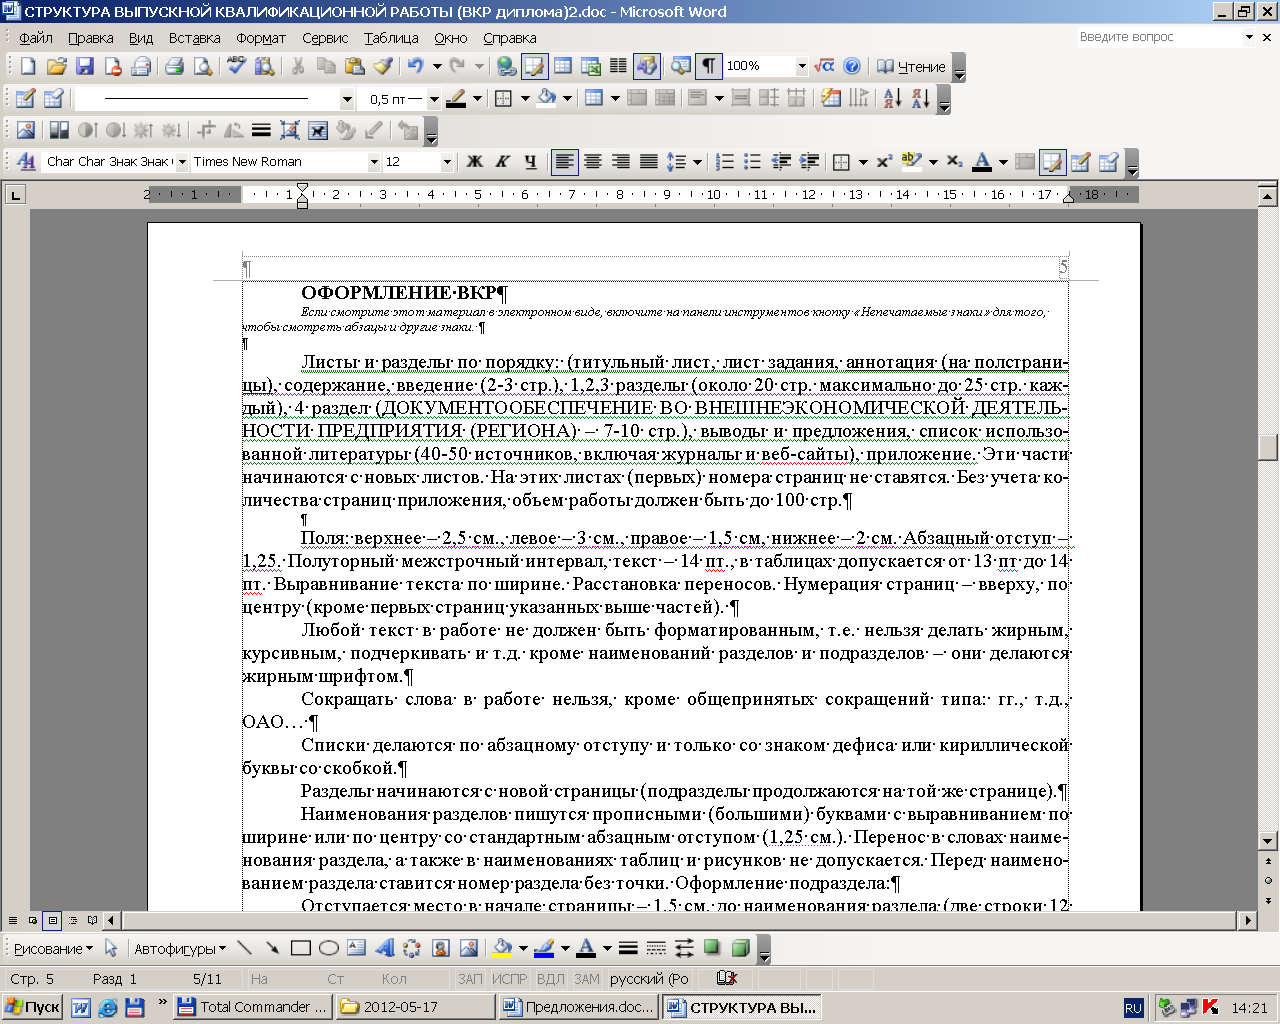1280x1024 pixels.
Task: Cut selection with scissors icon
Action: pyautogui.click(x=297, y=67)
